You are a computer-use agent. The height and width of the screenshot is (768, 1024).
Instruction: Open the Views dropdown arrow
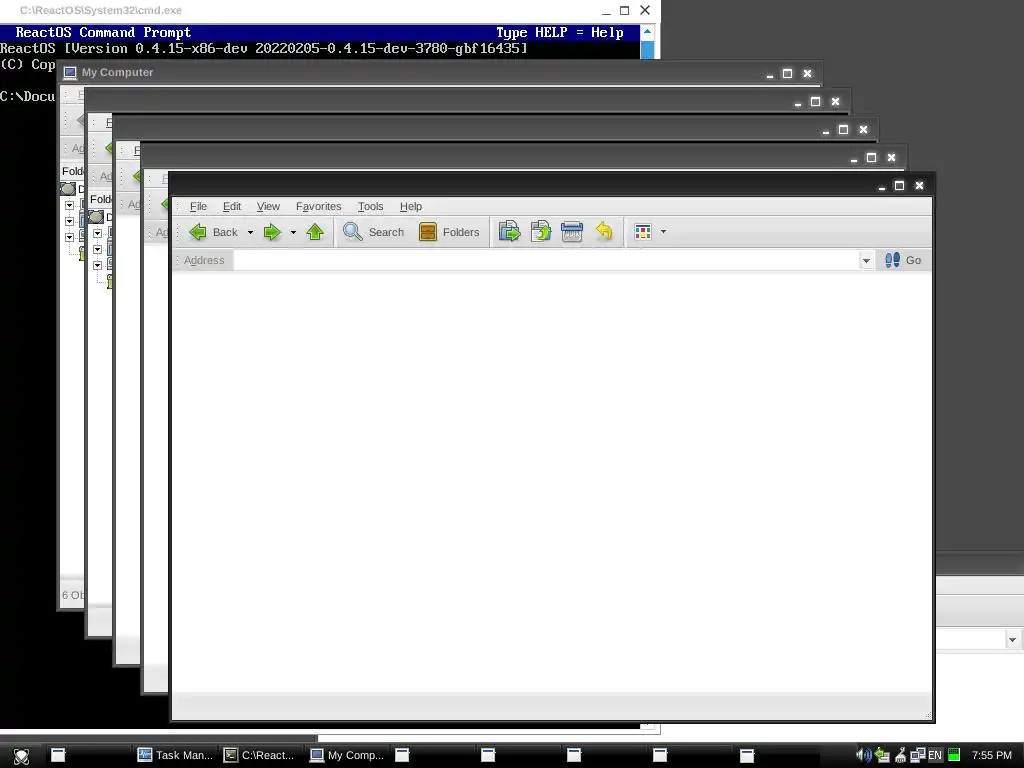click(x=664, y=232)
